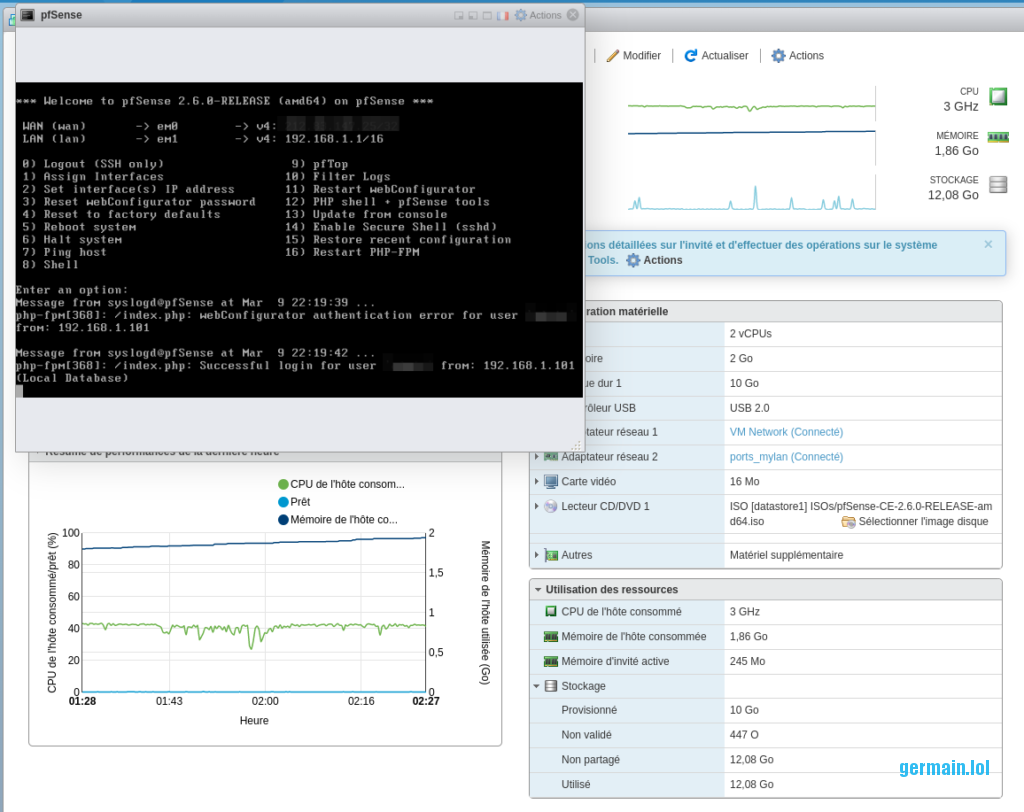The width and height of the screenshot is (1024, 812).
Task: Click the Mémoire RAM icon in top summary
Action: (997, 137)
